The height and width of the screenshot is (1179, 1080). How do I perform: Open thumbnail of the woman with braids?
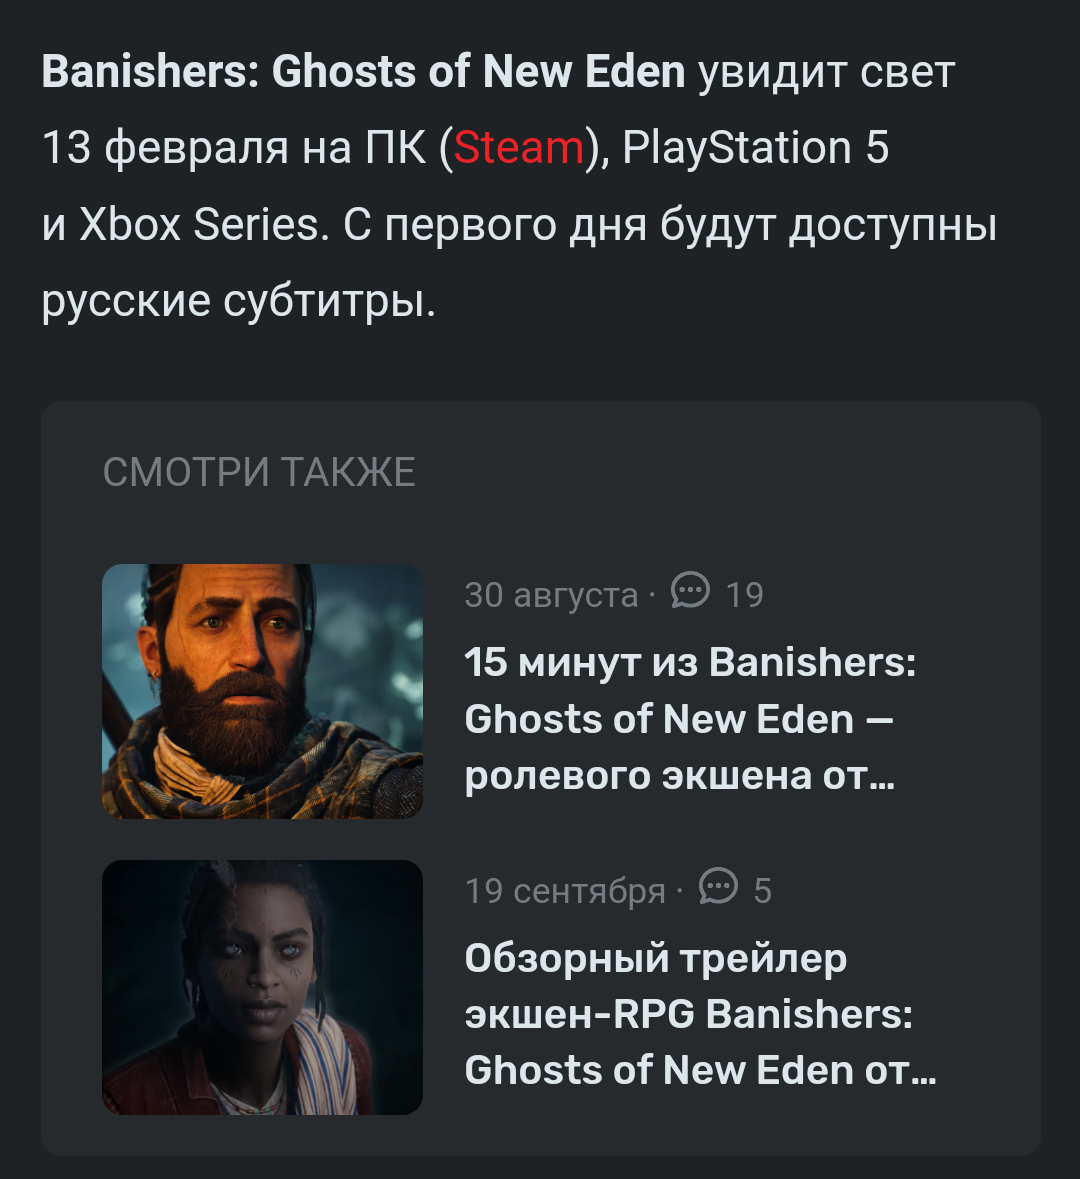pyautogui.click(x=262, y=987)
